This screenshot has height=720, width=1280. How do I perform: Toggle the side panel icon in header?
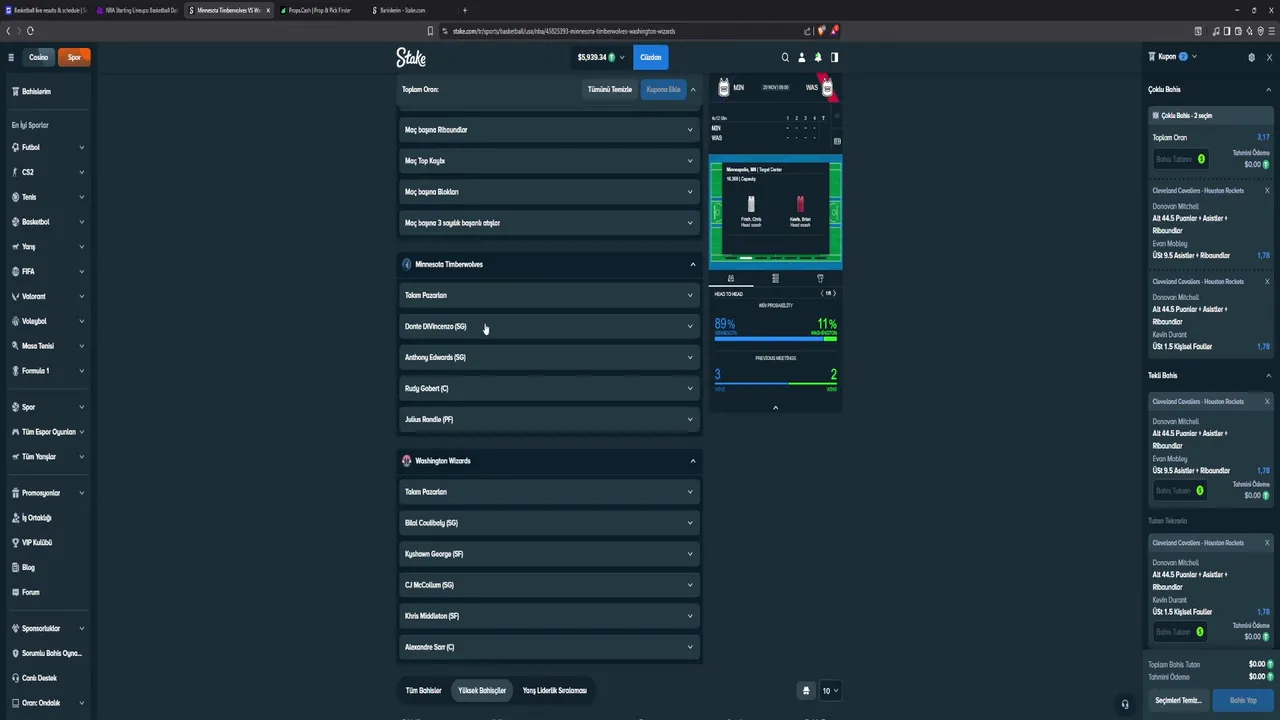click(x=834, y=57)
